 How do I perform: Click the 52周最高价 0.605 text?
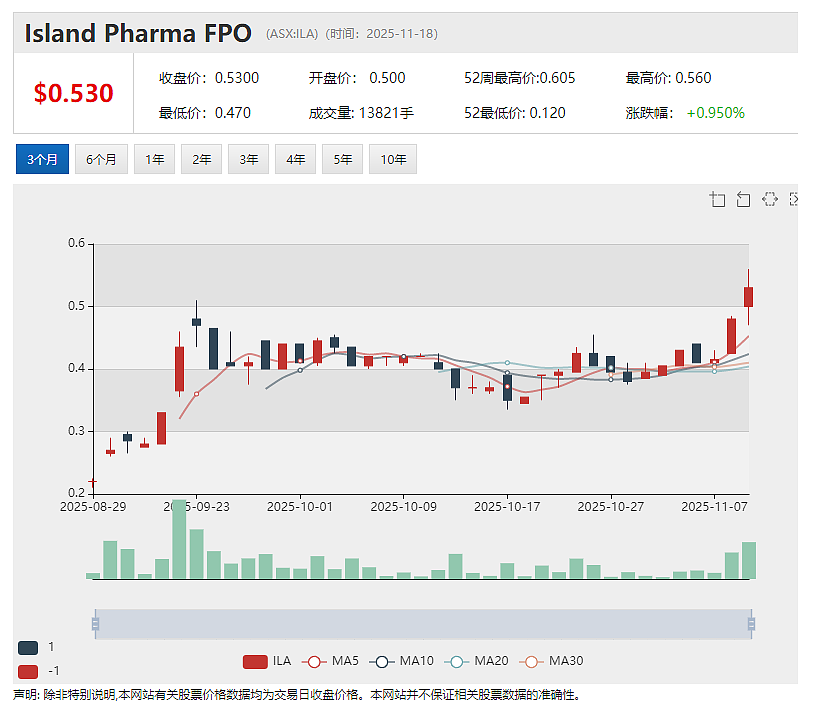pyautogui.click(x=520, y=78)
